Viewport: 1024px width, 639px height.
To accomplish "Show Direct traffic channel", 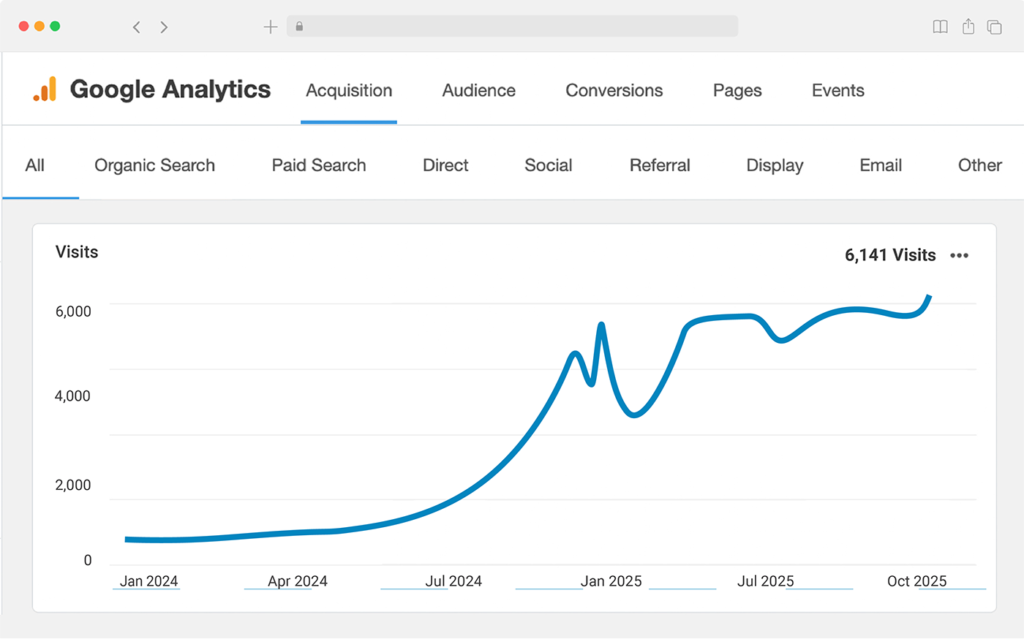I will (445, 165).
